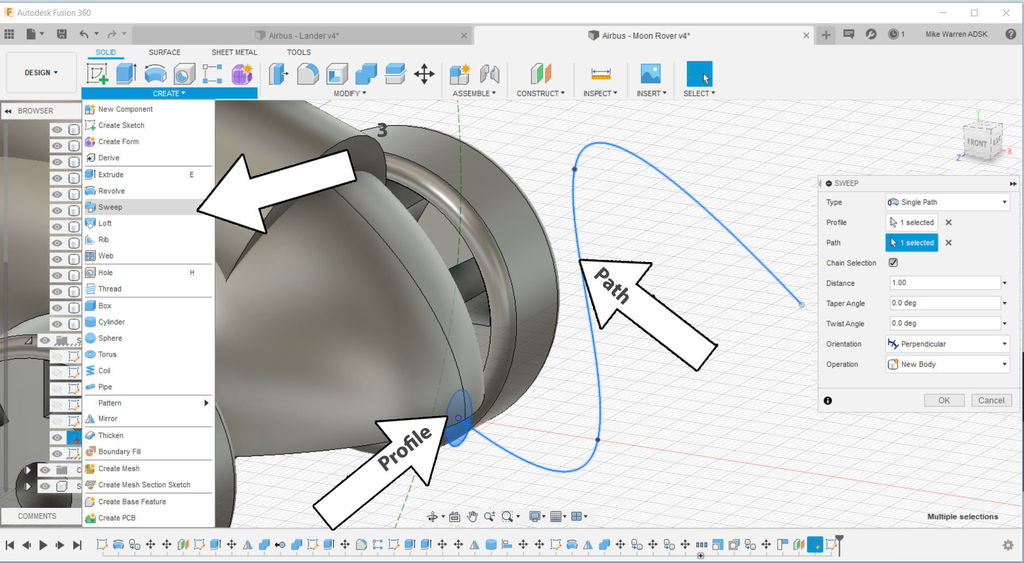Viewport: 1024px width, 563px height.
Task: Click the Path 1 selected button
Action: [912, 243]
